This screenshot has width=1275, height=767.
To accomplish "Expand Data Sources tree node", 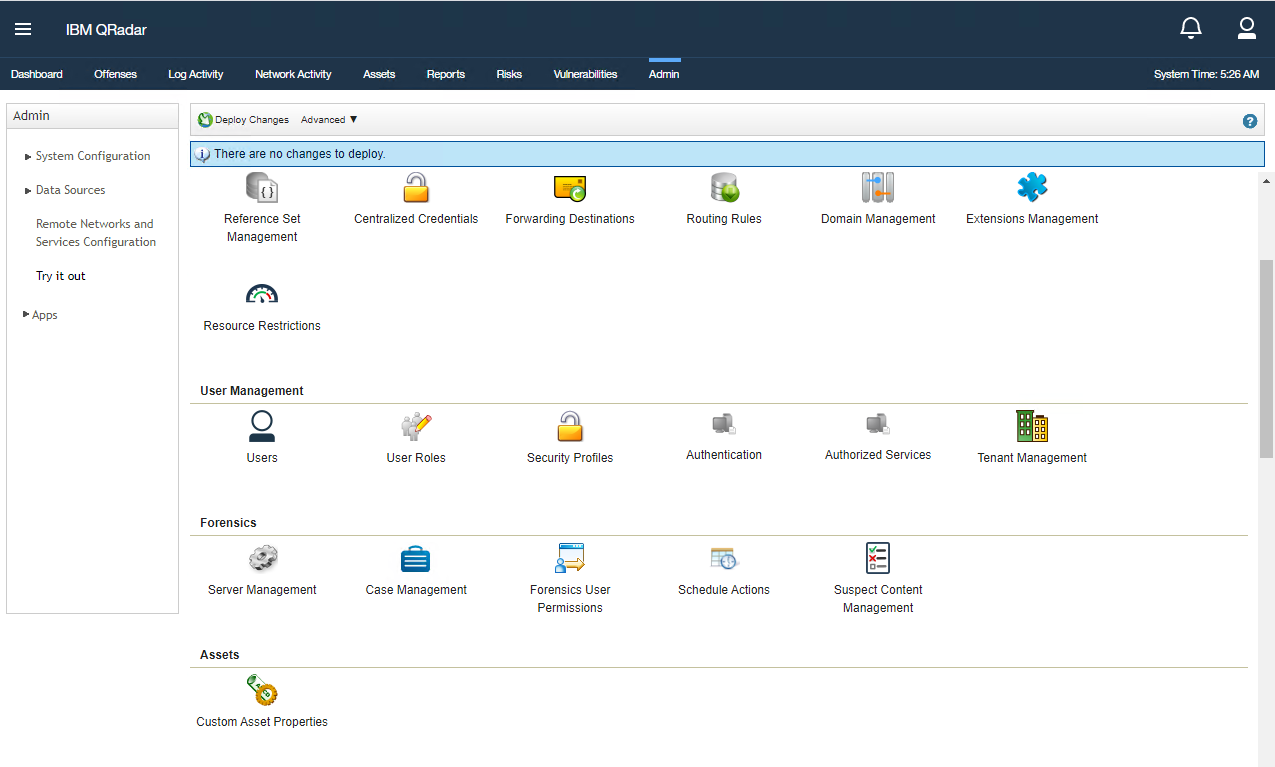I will [28, 191].
